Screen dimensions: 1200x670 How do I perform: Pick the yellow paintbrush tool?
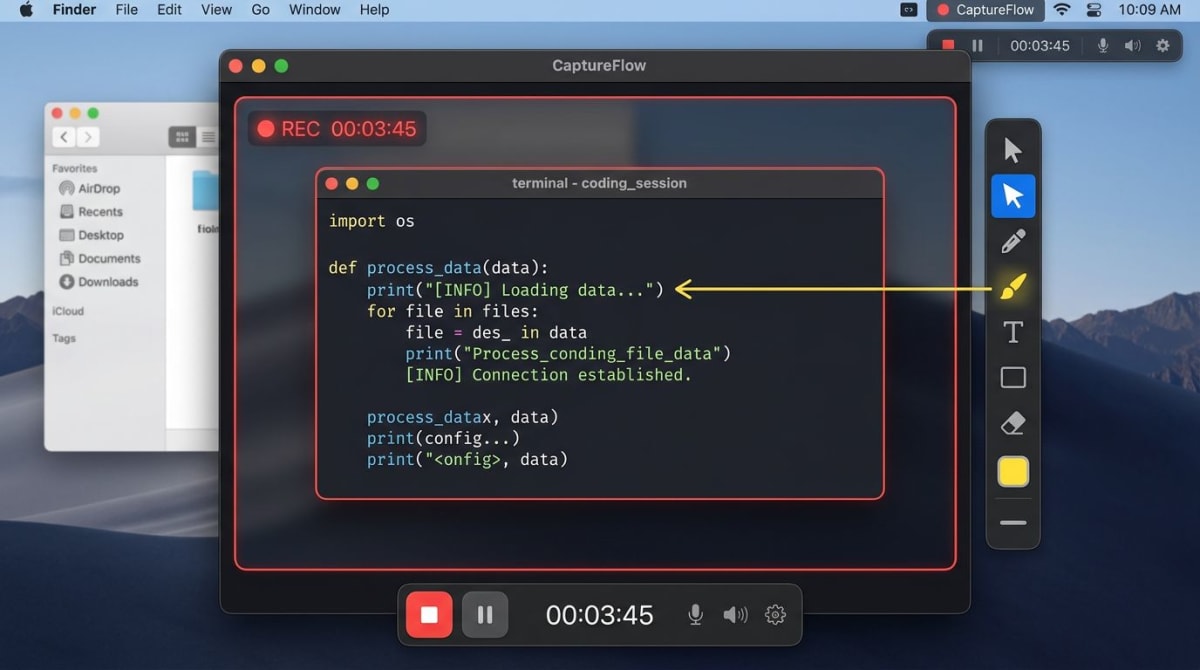[x=1013, y=288]
